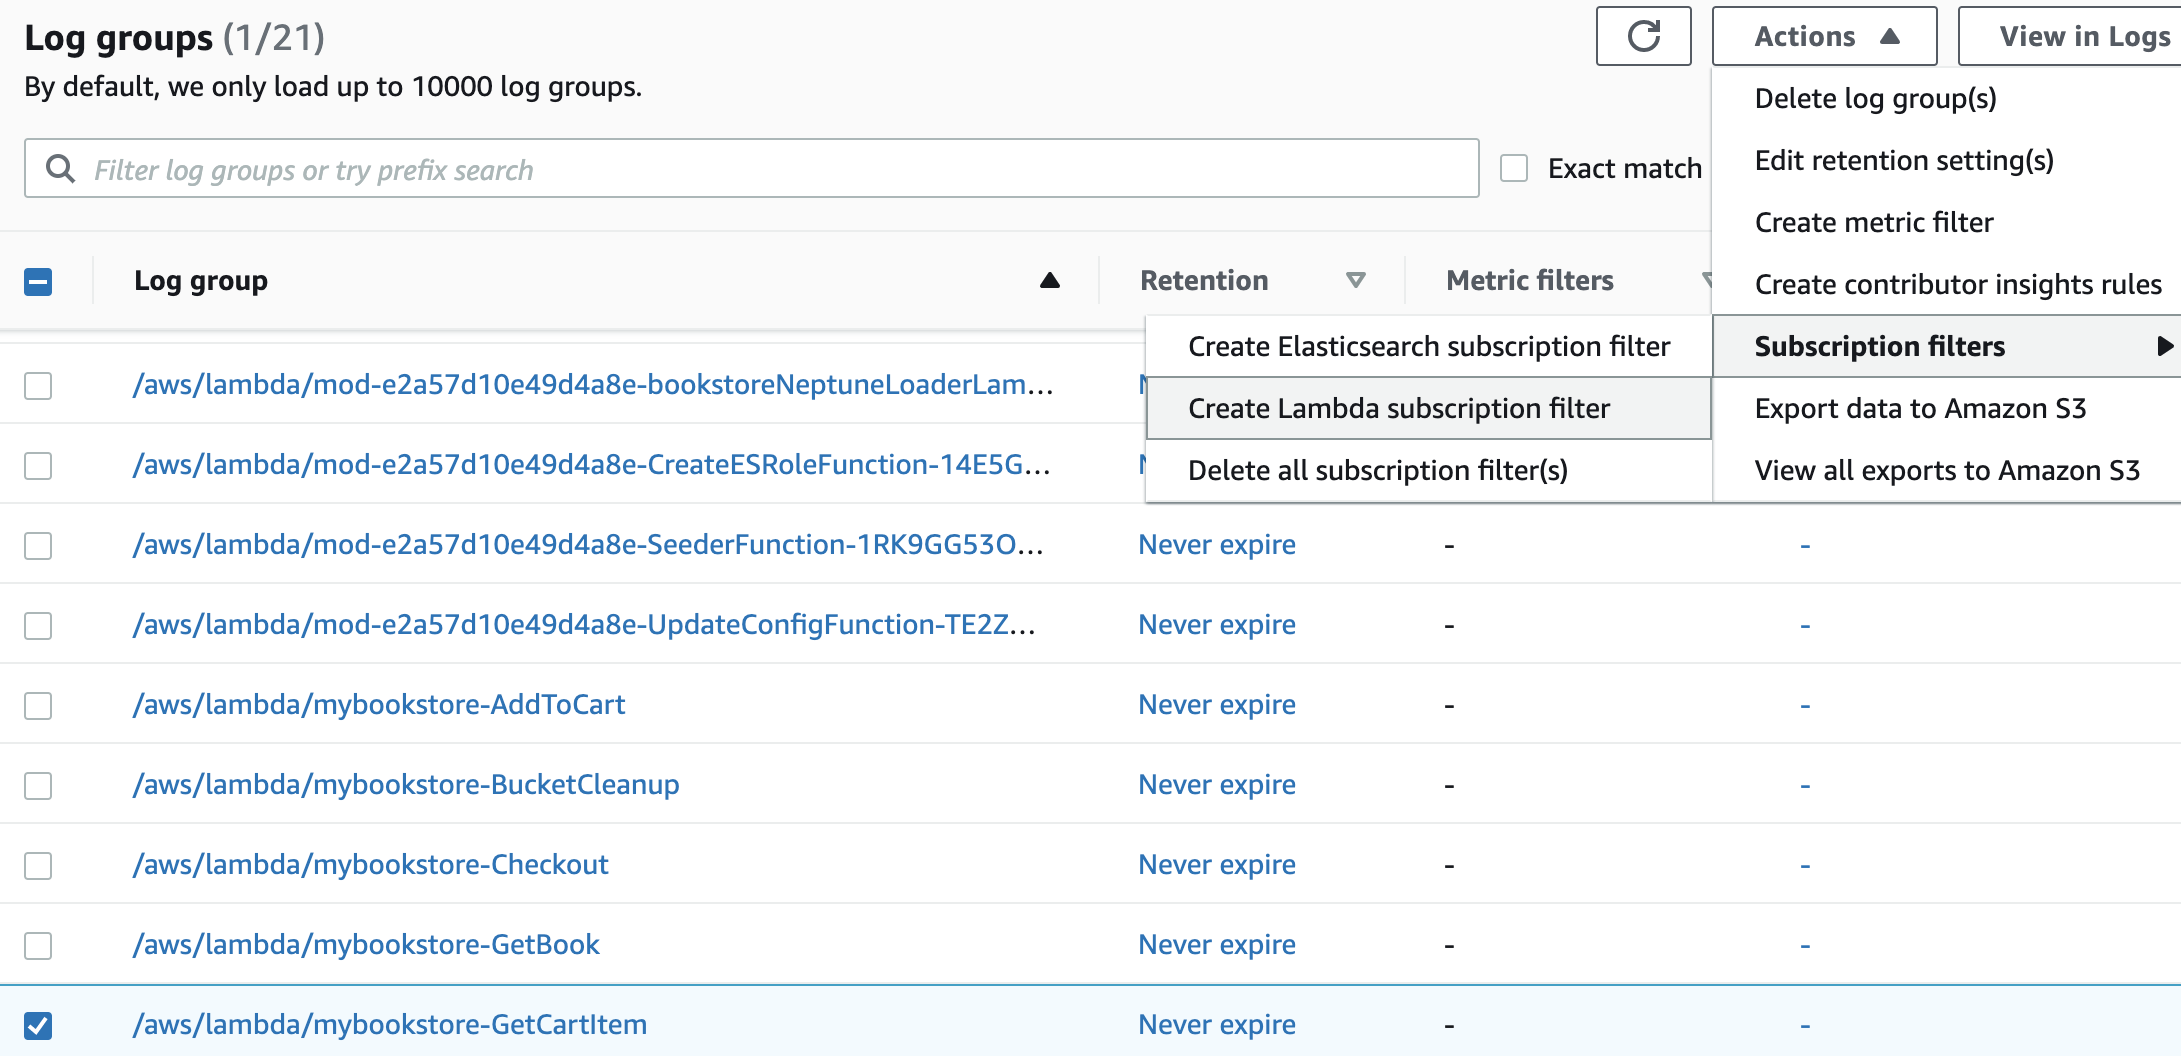Select Create Elasticsearch subscription filter
Viewport: 2181px width, 1056px height.
tap(1429, 346)
